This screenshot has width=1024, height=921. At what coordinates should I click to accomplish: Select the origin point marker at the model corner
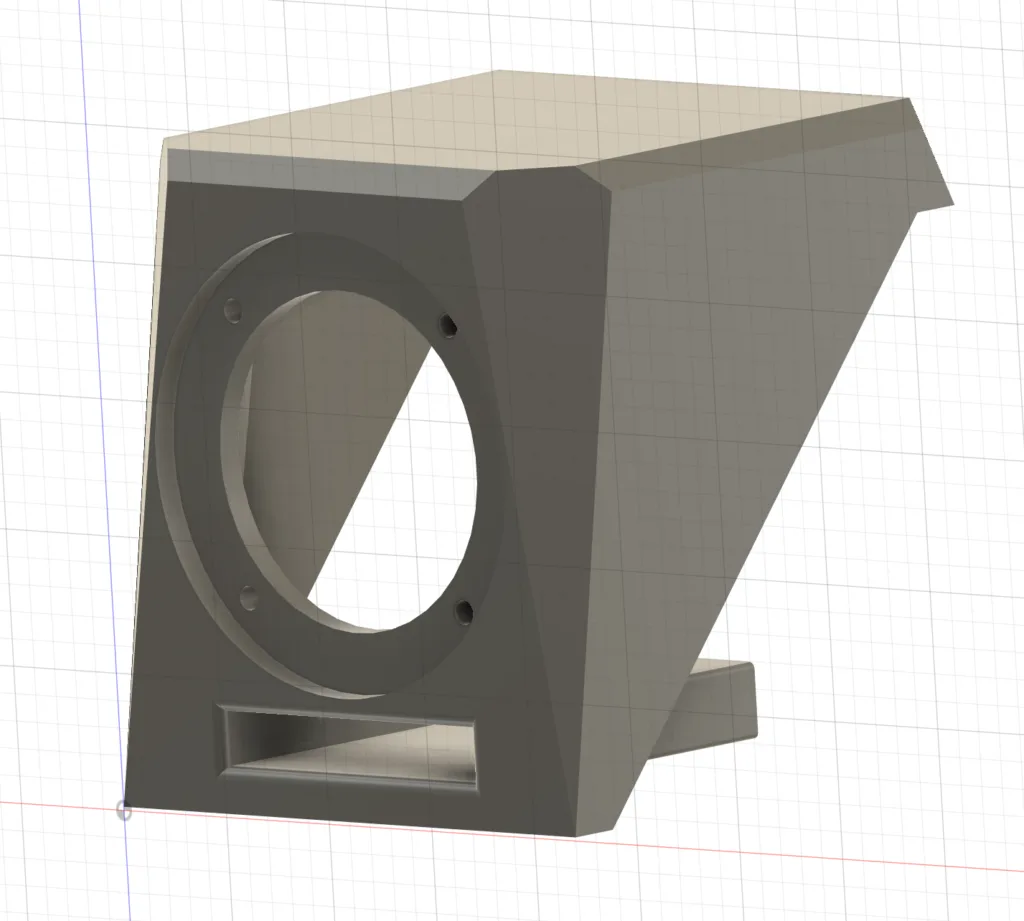pos(124,811)
